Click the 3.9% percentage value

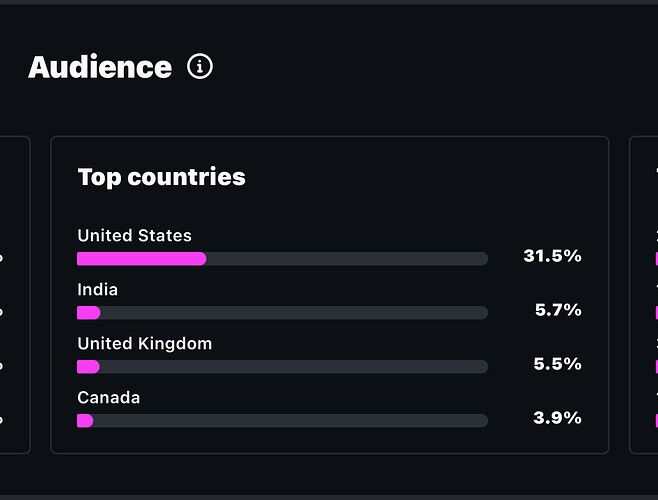(558, 418)
